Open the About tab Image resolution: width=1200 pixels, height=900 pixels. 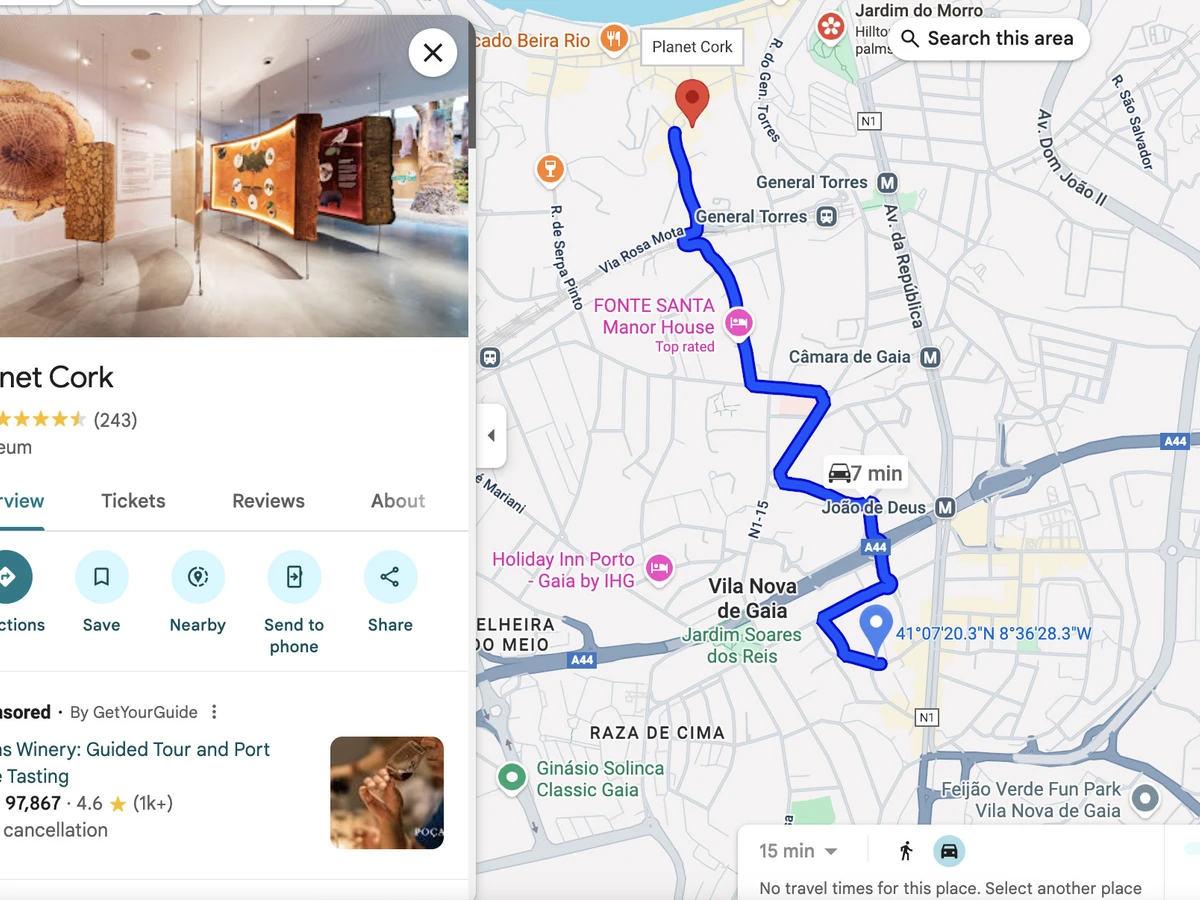pos(398,501)
